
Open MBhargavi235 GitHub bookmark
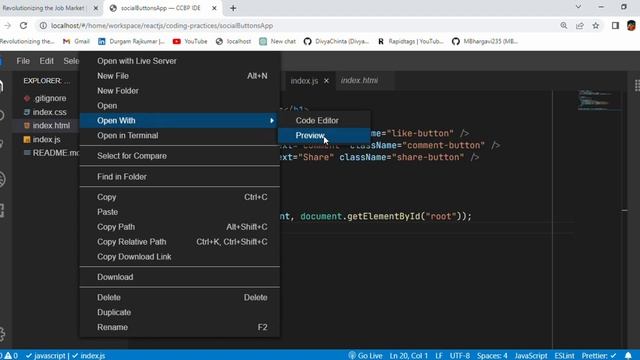point(485,41)
